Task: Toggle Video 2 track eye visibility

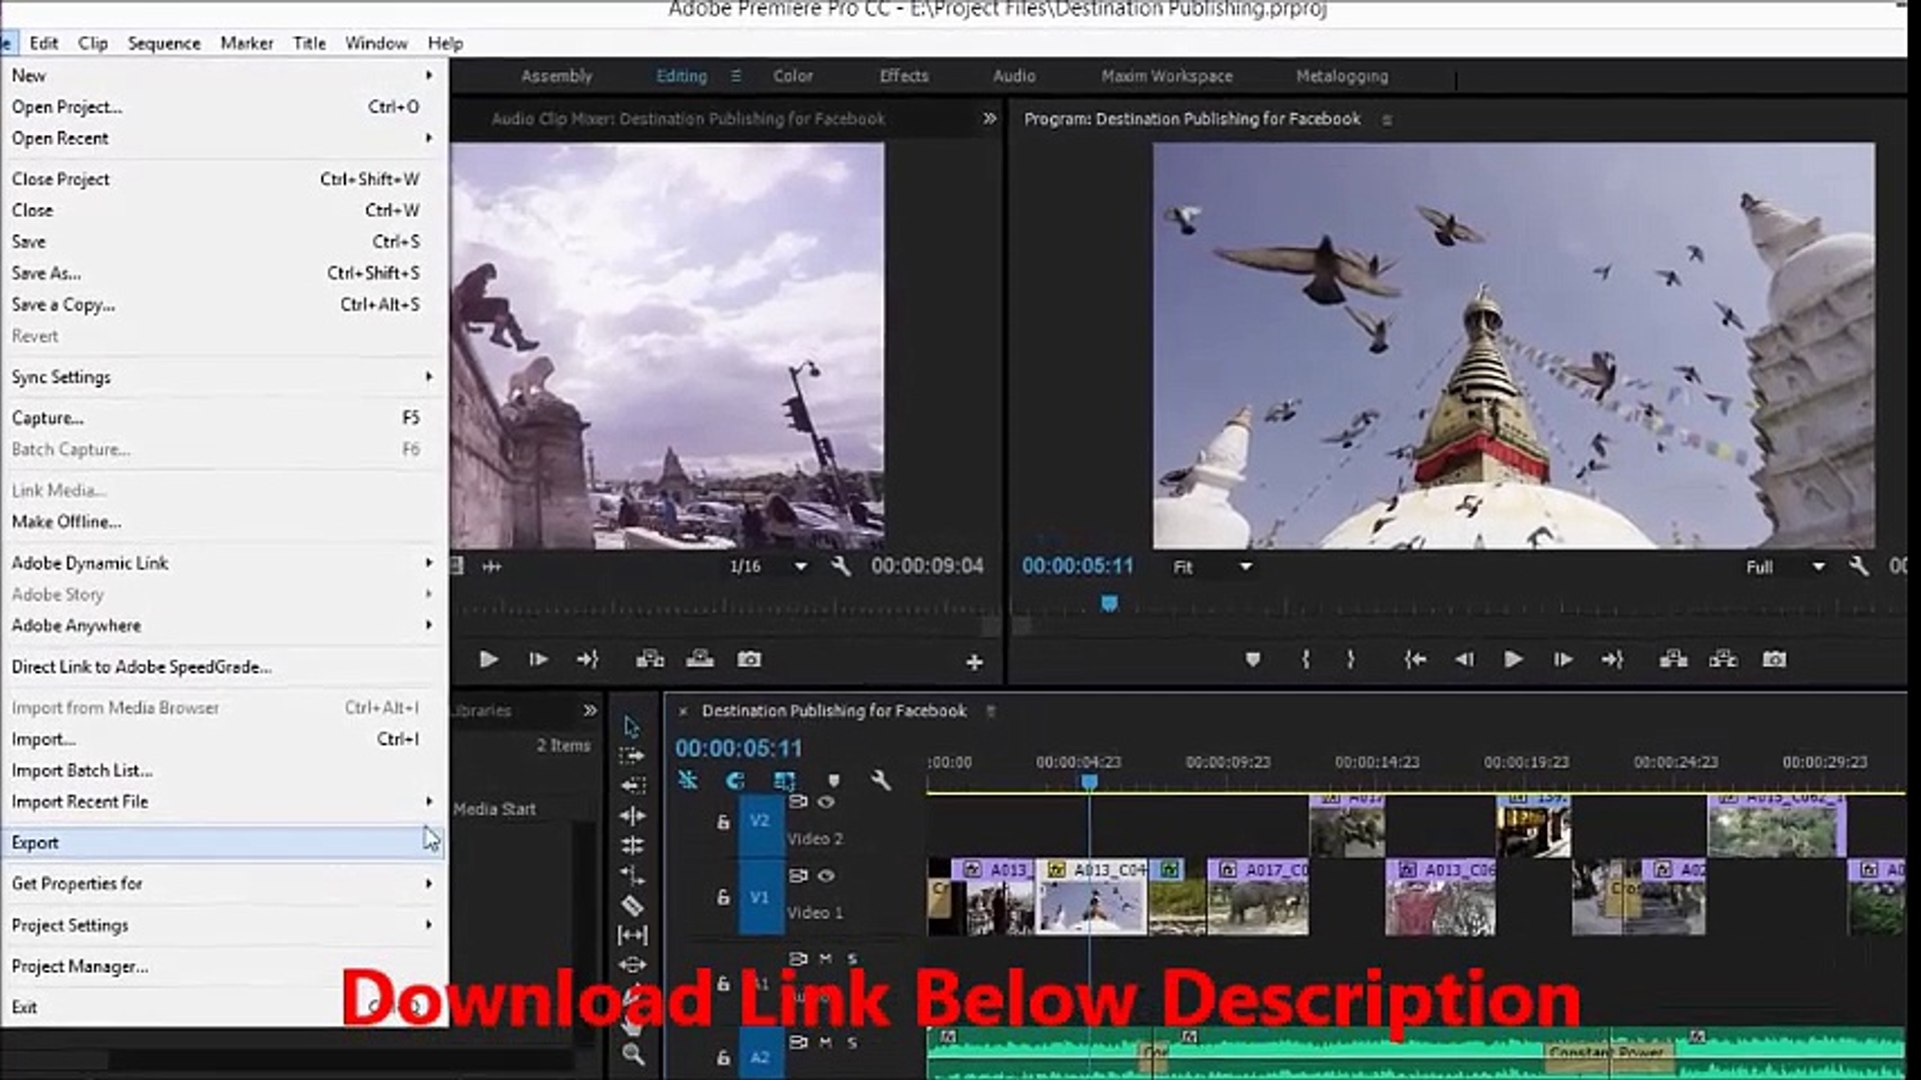Action: coord(826,802)
